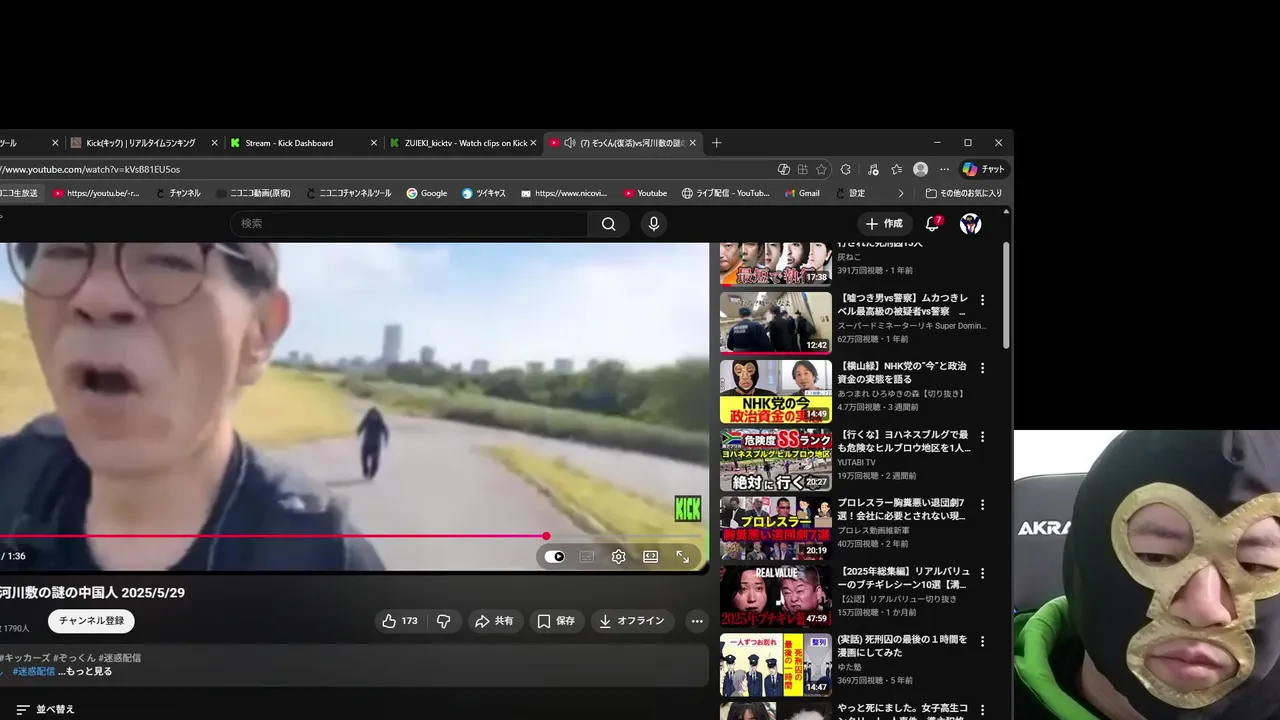Switch to the Kick リアルタイムランキング tab

[141, 143]
